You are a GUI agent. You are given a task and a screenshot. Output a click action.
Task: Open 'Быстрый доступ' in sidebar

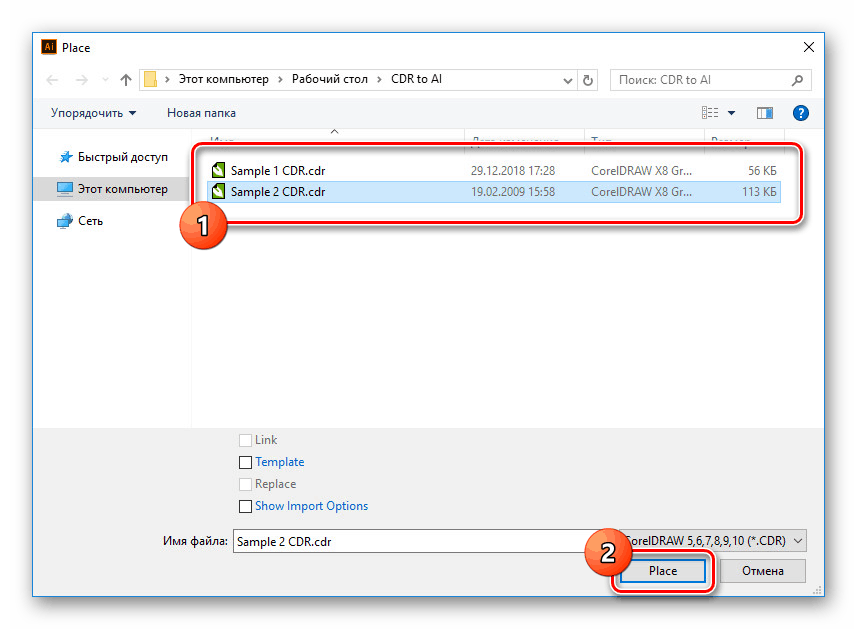point(122,157)
